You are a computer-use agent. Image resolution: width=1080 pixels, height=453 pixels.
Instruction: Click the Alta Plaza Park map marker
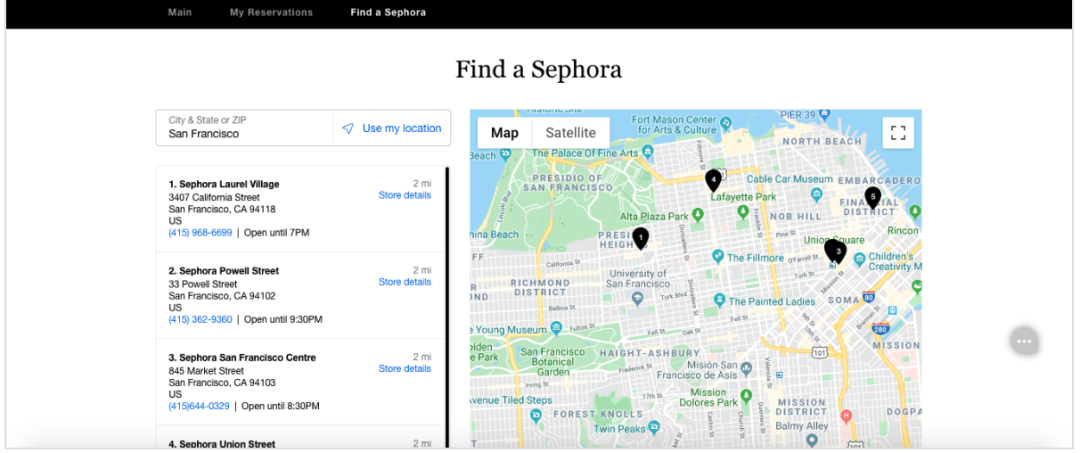tap(697, 215)
